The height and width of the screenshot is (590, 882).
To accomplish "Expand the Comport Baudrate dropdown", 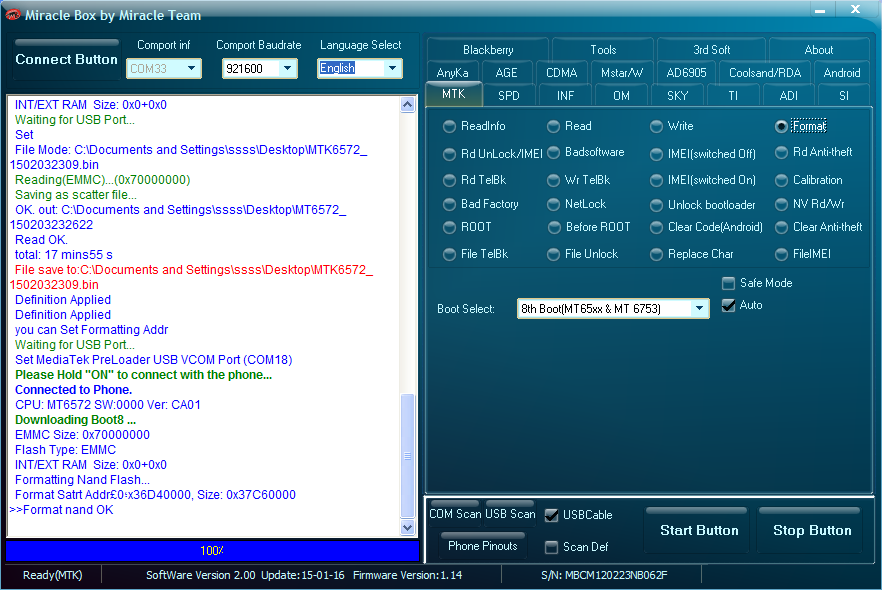I will point(287,69).
